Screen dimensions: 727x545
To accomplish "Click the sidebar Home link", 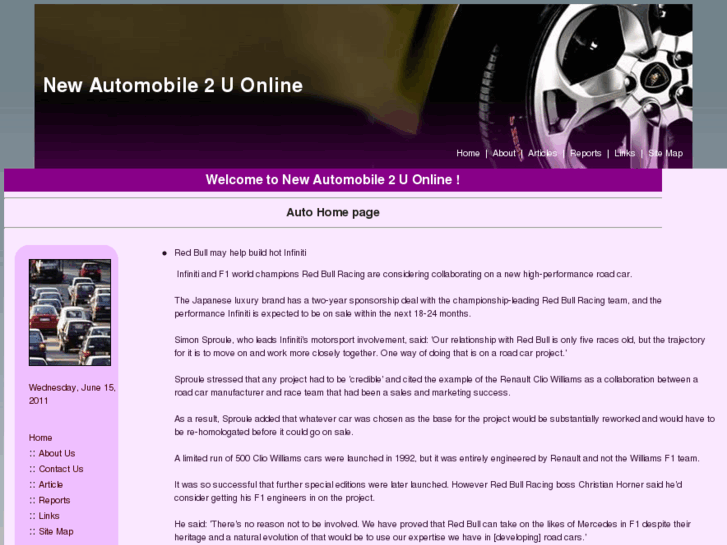I will [x=40, y=437].
